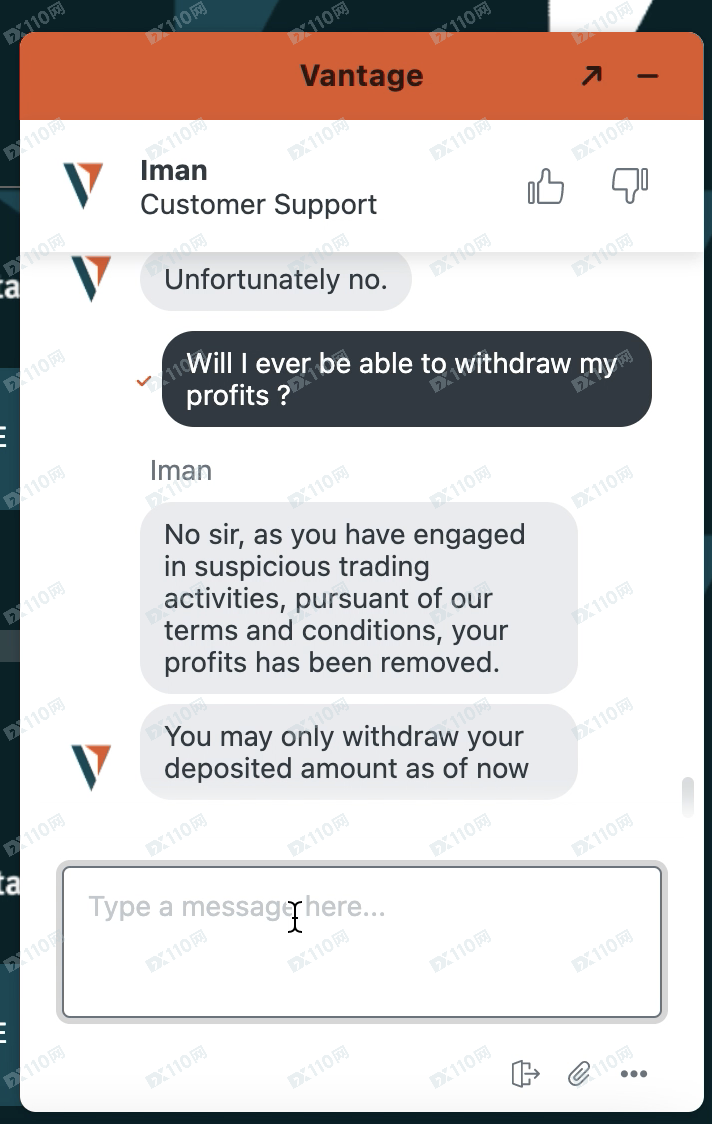Click the 'No sir, as you have engaged' message

(359, 598)
